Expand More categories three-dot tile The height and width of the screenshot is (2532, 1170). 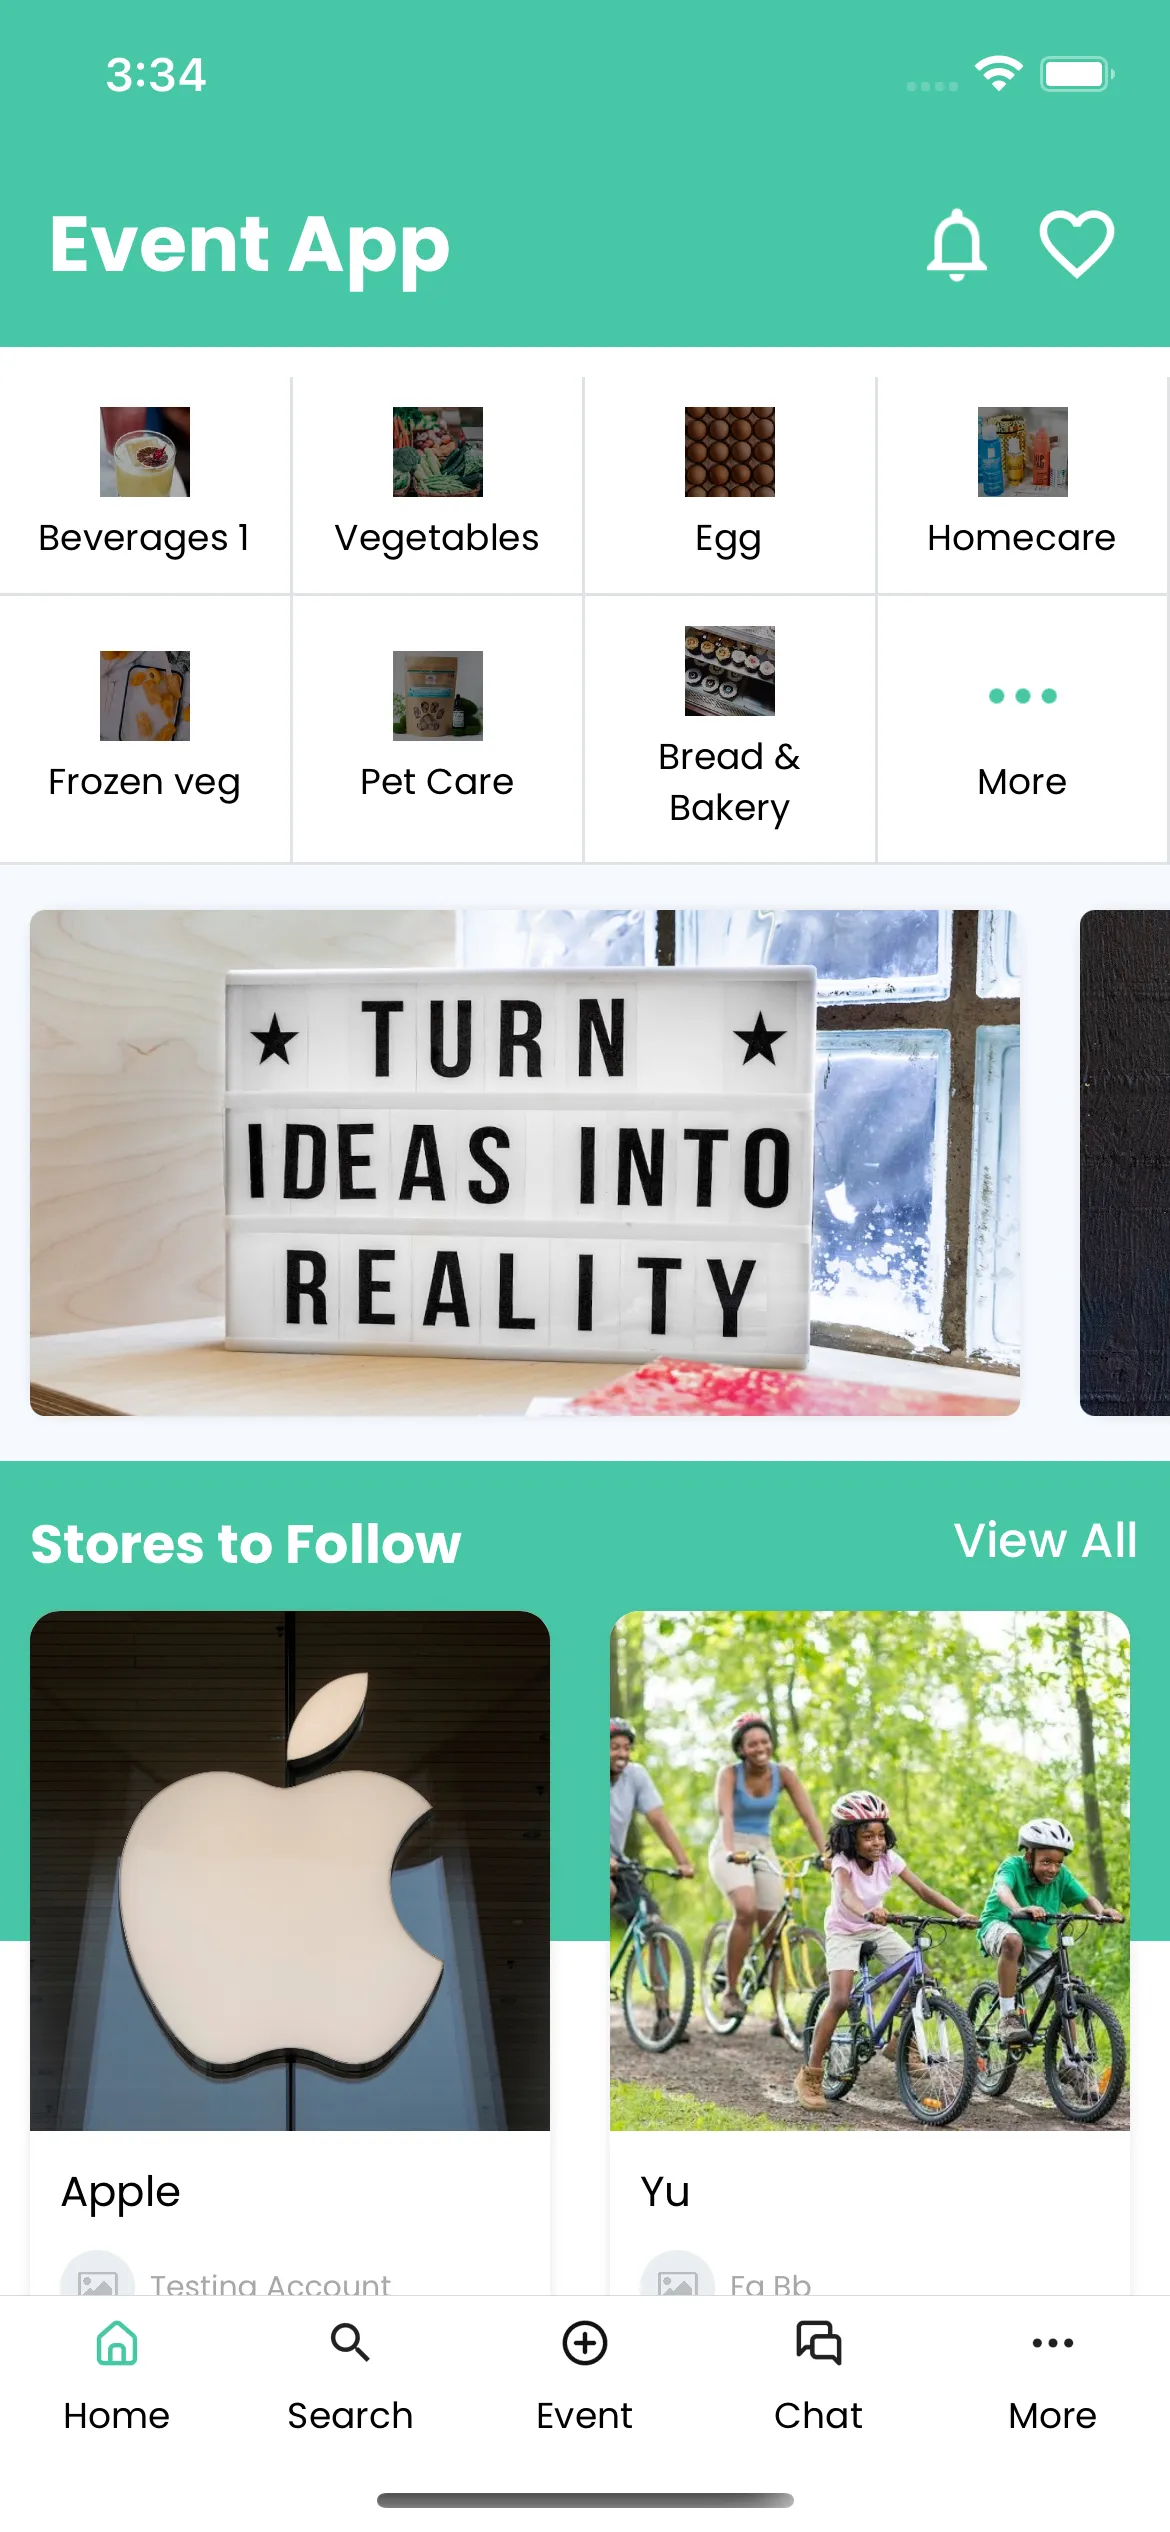click(1022, 730)
